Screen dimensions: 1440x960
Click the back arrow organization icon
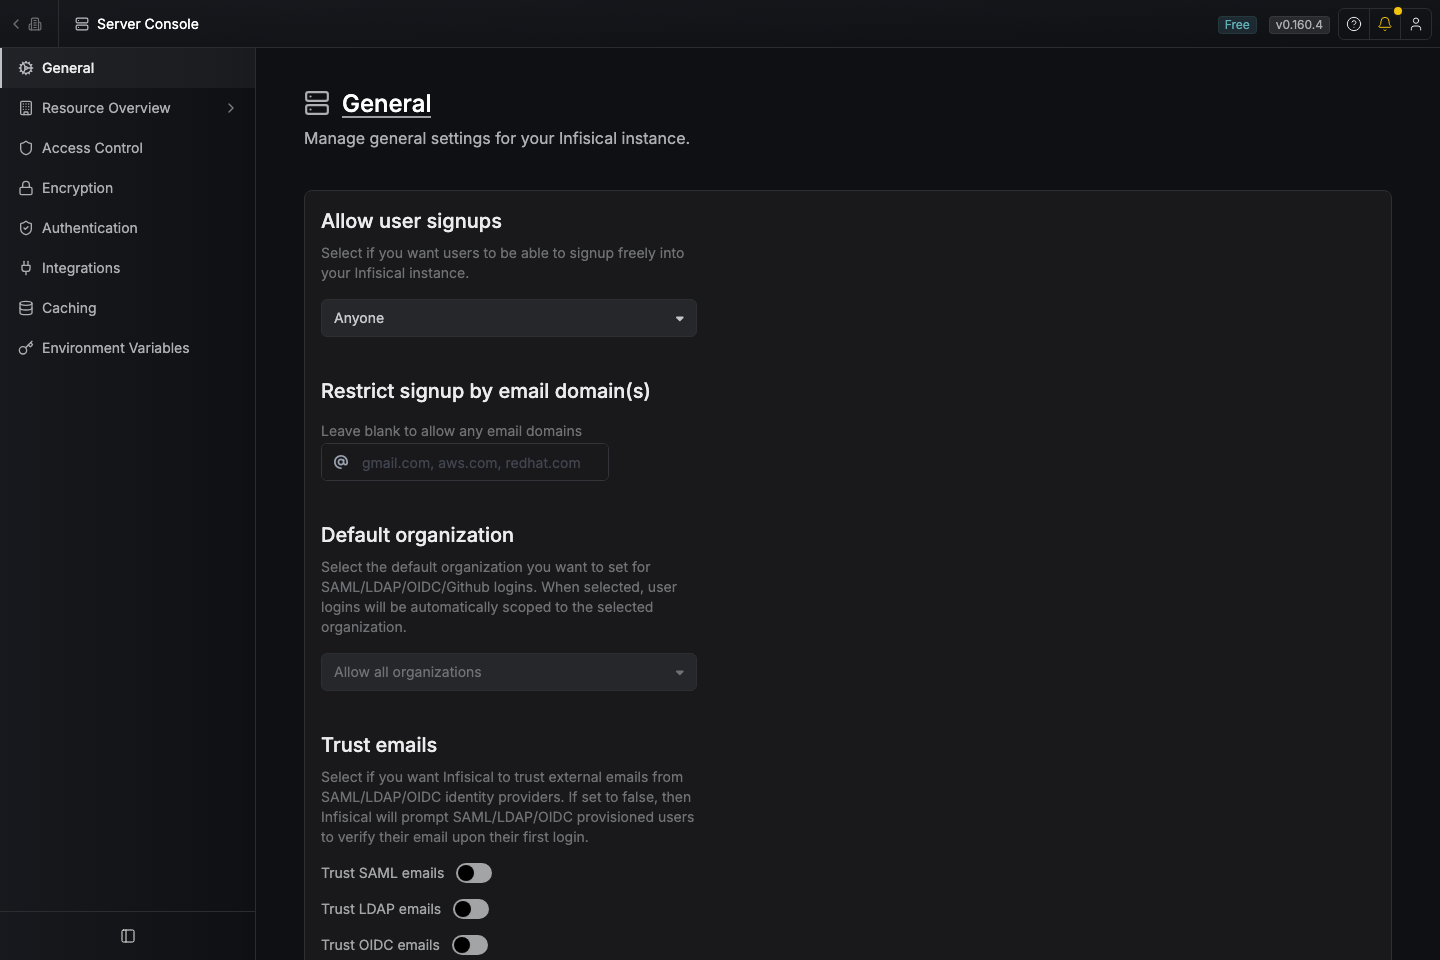point(27,24)
